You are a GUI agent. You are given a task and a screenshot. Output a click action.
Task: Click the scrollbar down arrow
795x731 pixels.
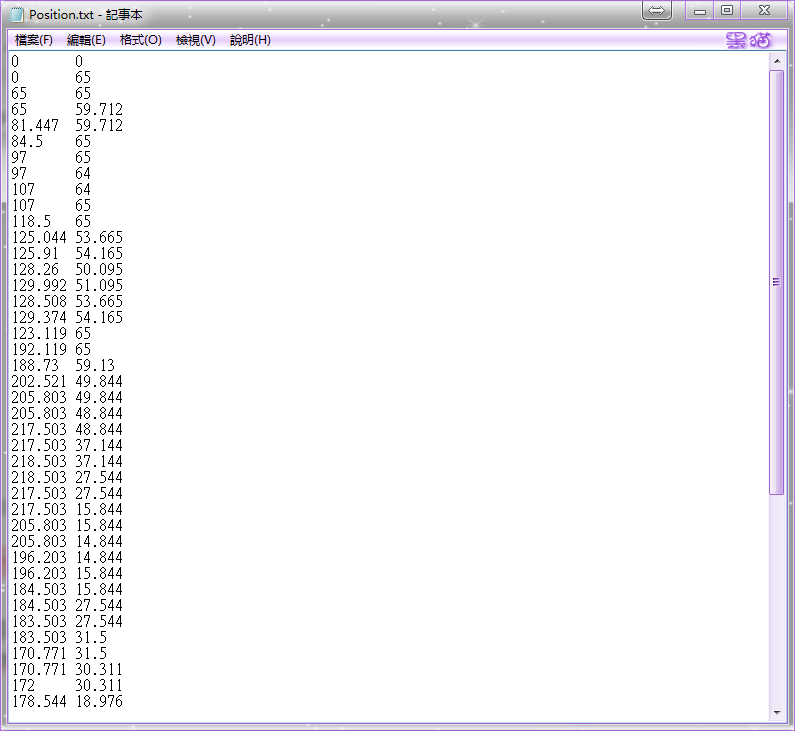pos(777,712)
